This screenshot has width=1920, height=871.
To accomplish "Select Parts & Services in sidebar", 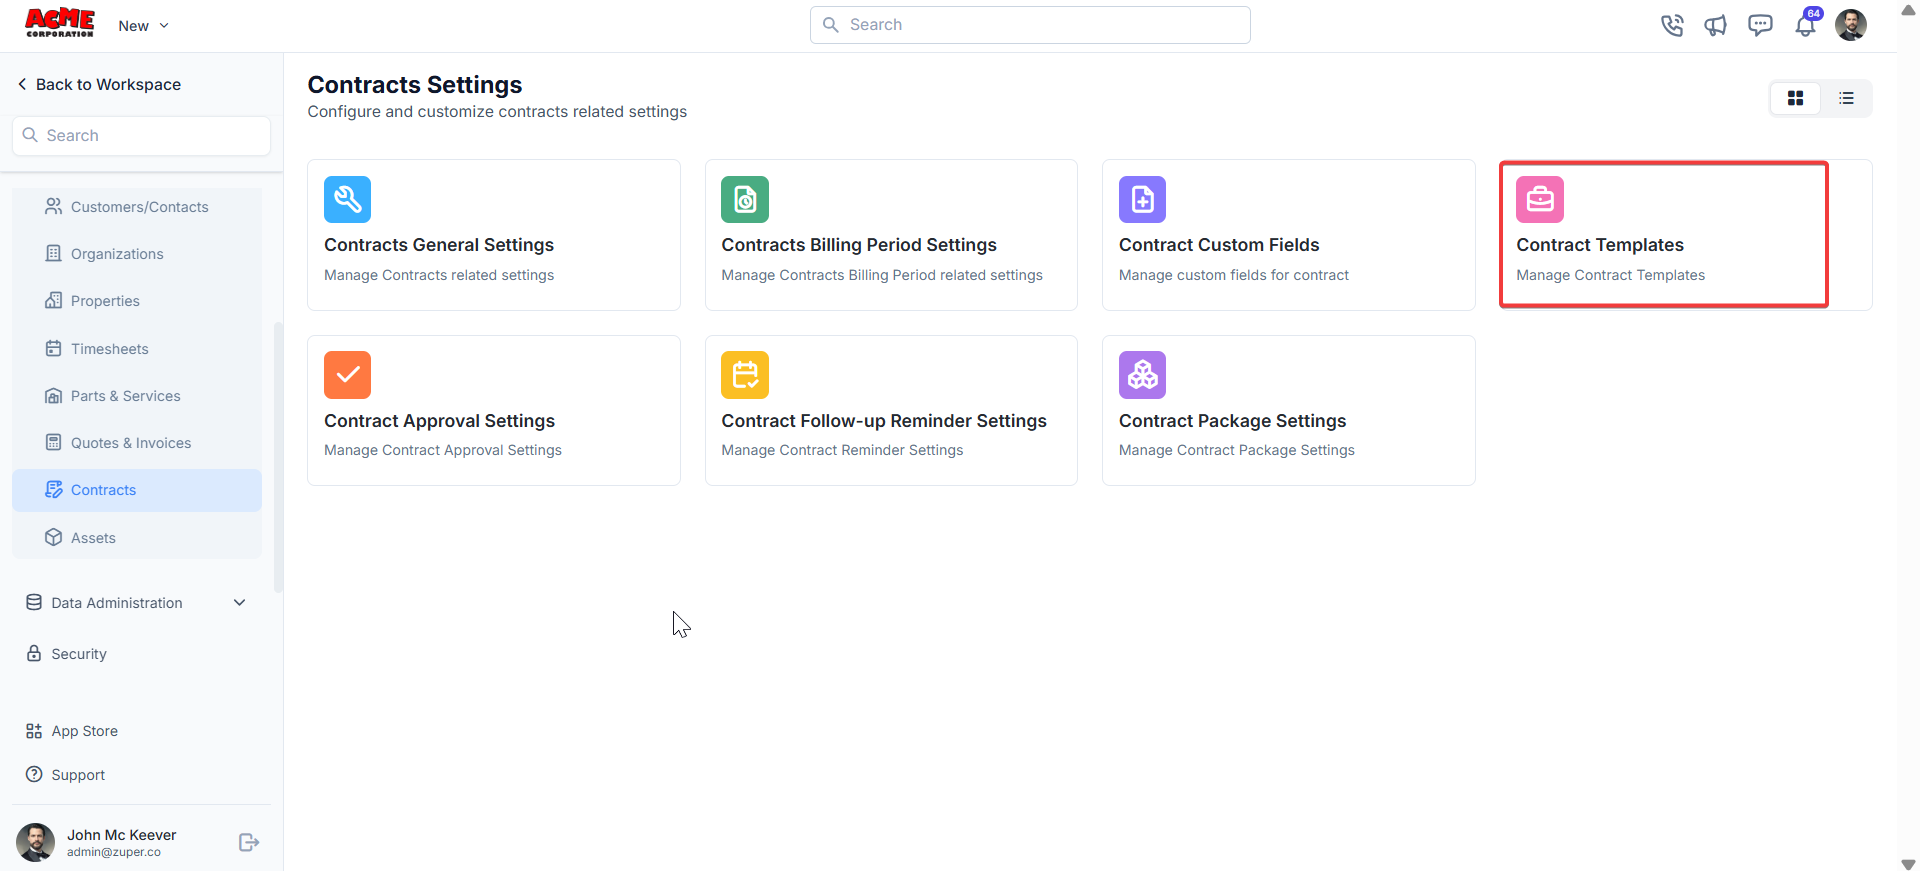I will pos(137,396).
